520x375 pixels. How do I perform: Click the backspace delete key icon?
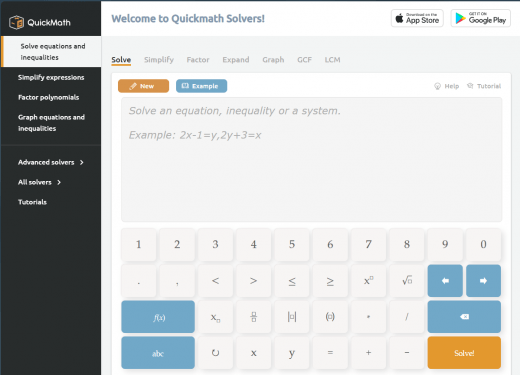[464, 317]
